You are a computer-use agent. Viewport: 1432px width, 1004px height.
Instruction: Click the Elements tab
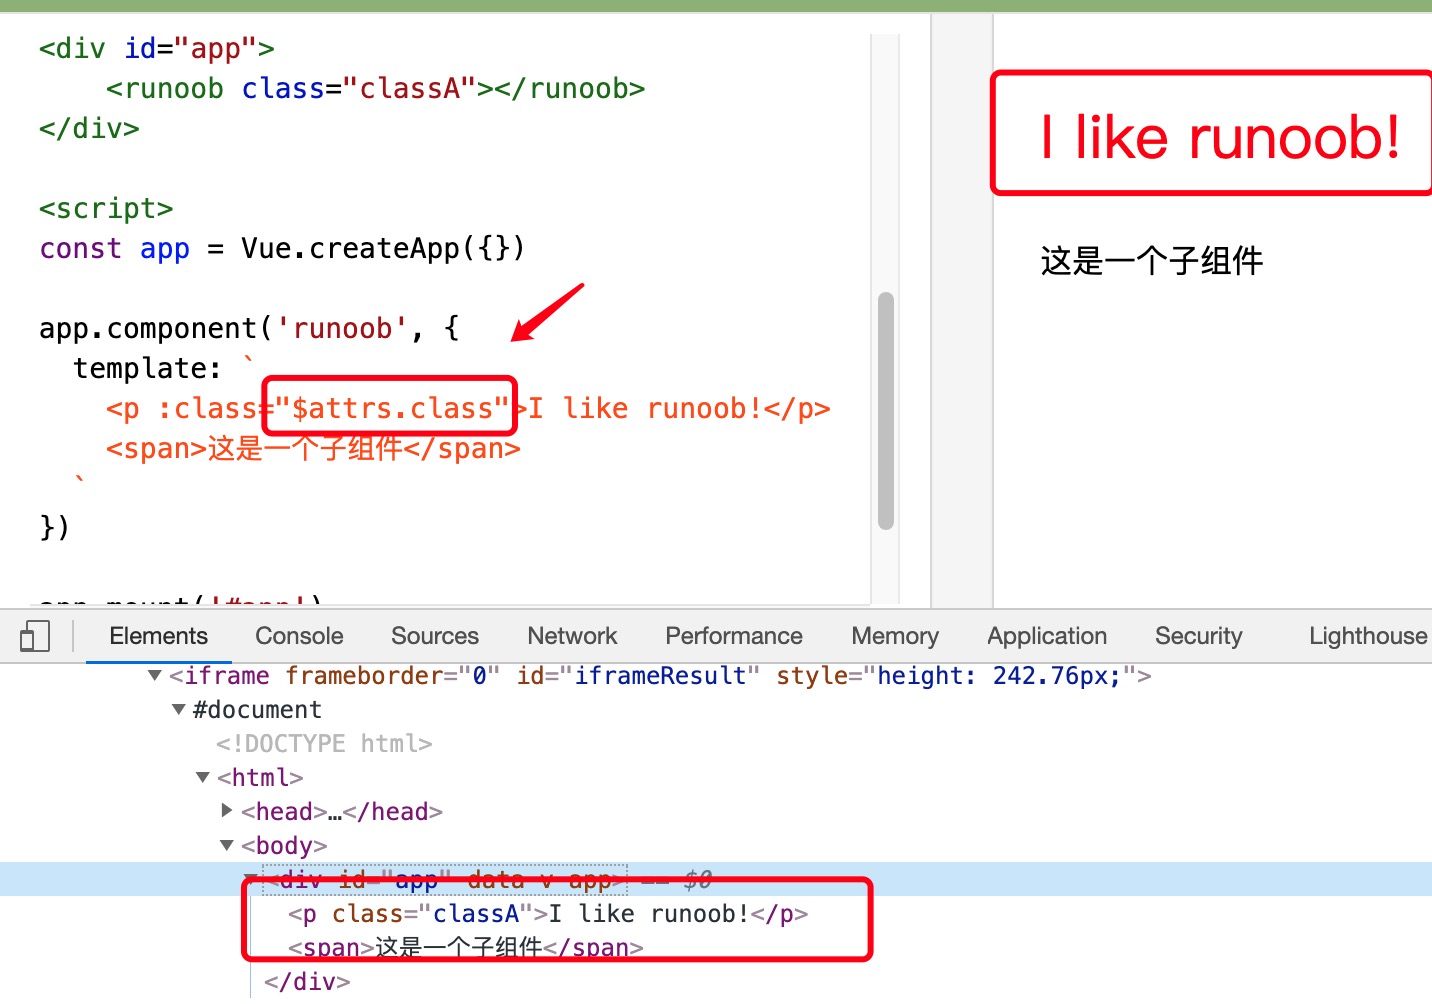(158, 636)
